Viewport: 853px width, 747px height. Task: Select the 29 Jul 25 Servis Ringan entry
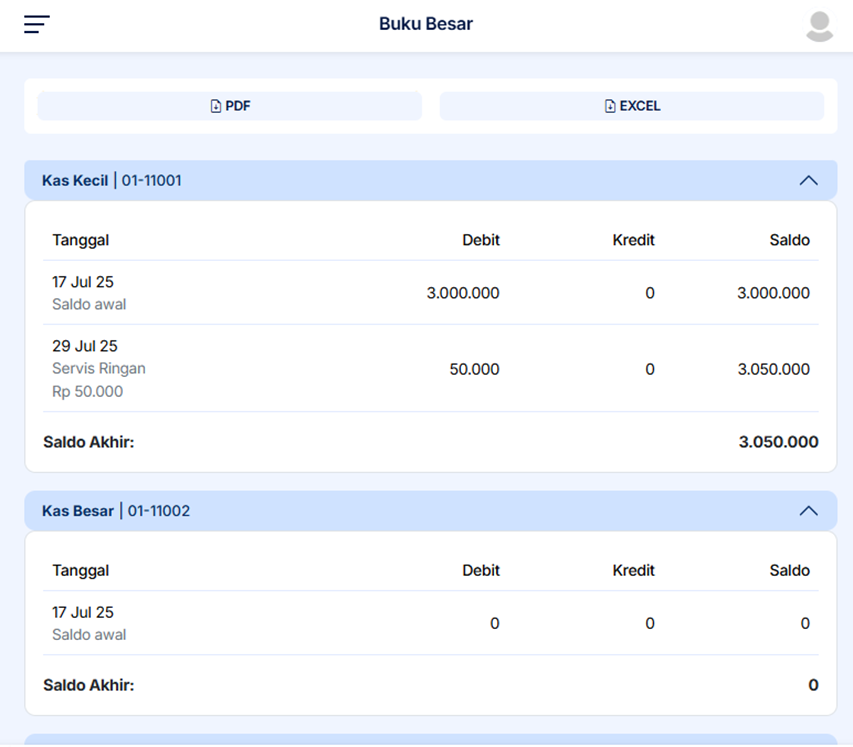point(99,368)
